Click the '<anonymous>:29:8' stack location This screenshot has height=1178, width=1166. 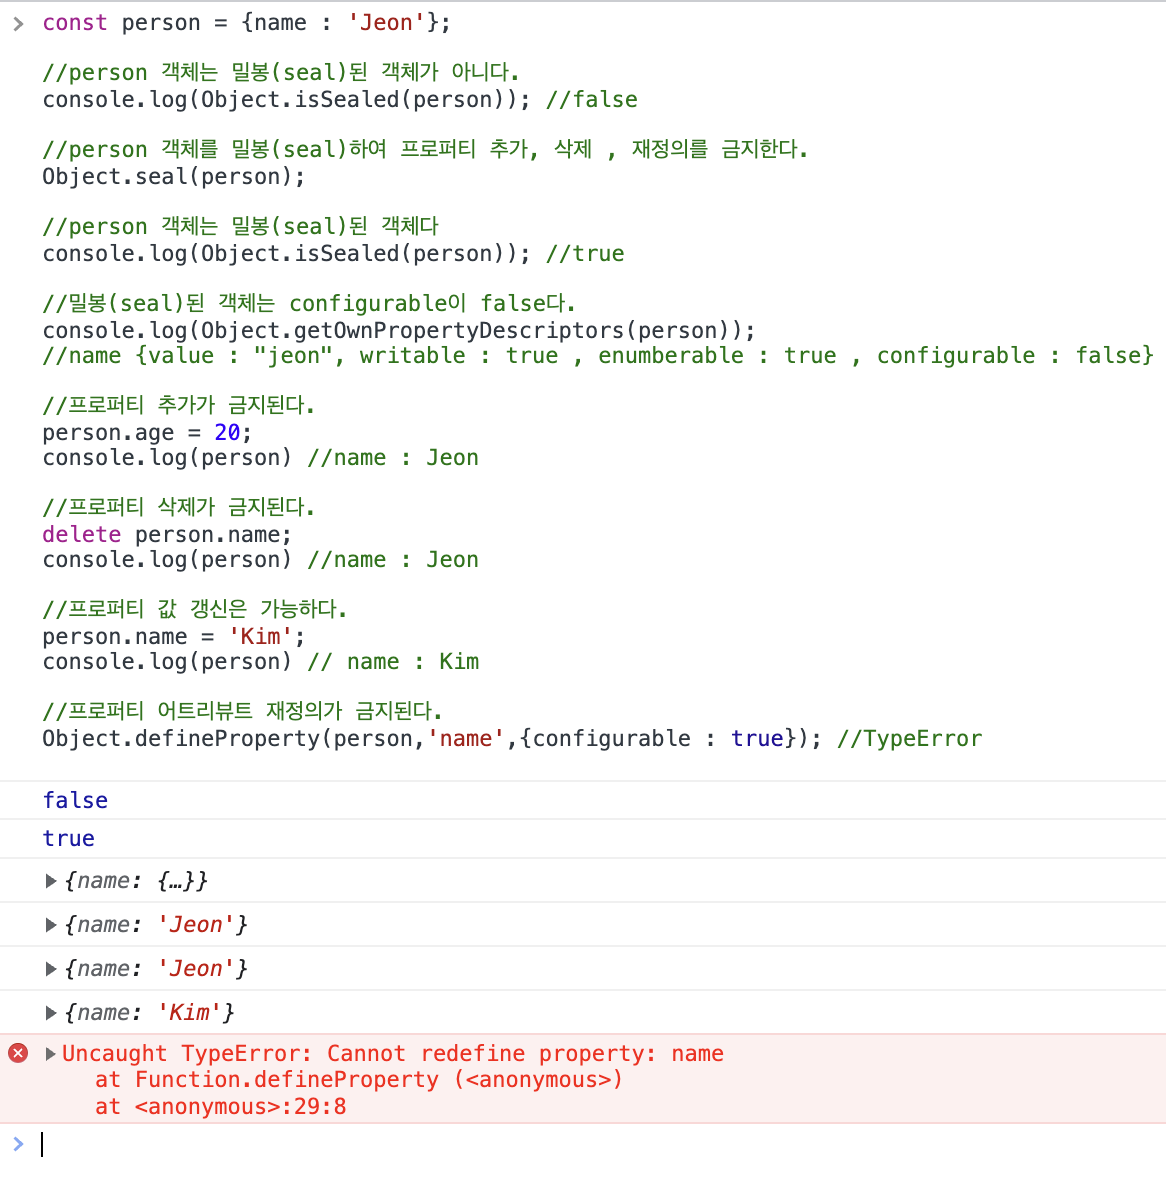pos(240,1107)
